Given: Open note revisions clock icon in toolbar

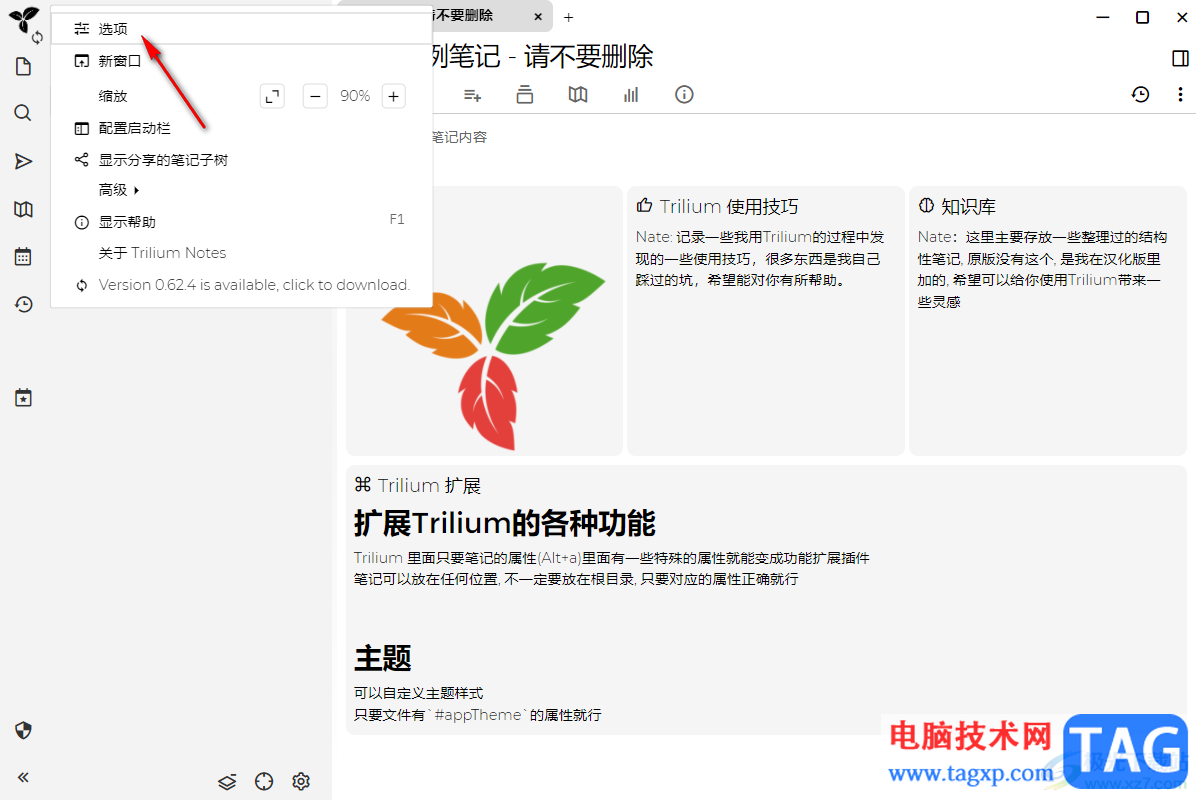Looking at the screenshot, I should (1141, 95).
